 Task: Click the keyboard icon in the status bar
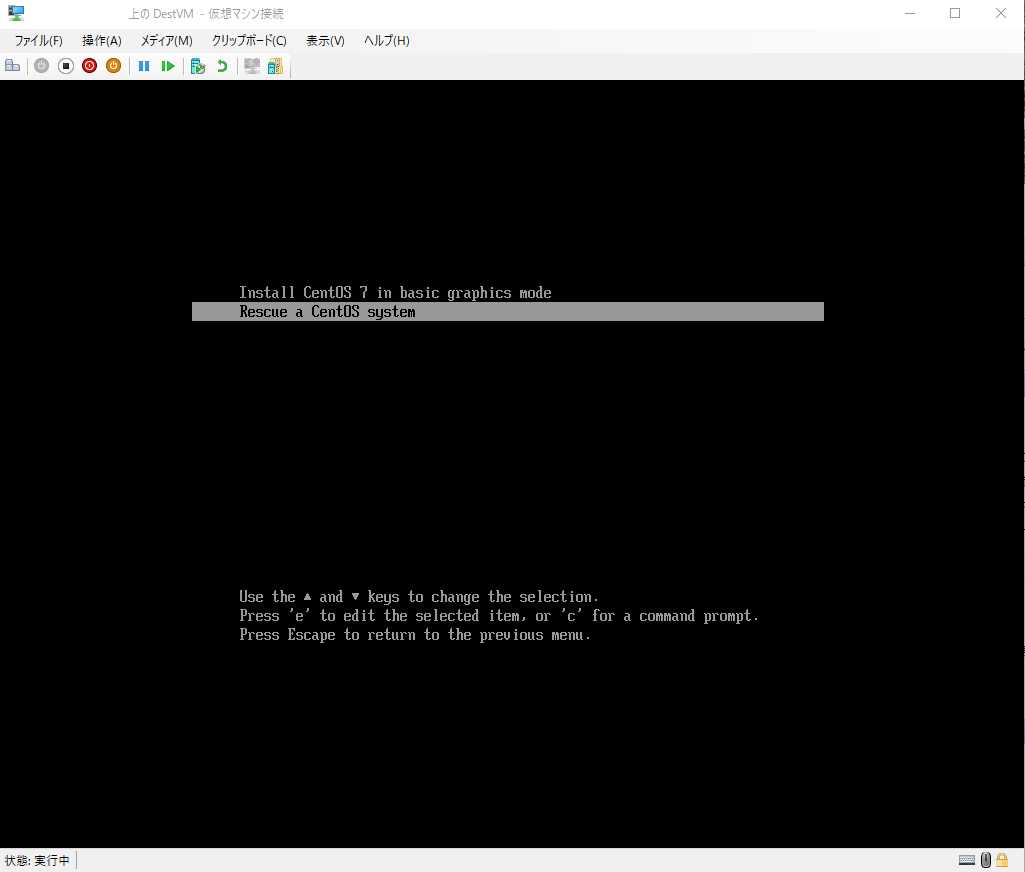[x=966, y=860]
